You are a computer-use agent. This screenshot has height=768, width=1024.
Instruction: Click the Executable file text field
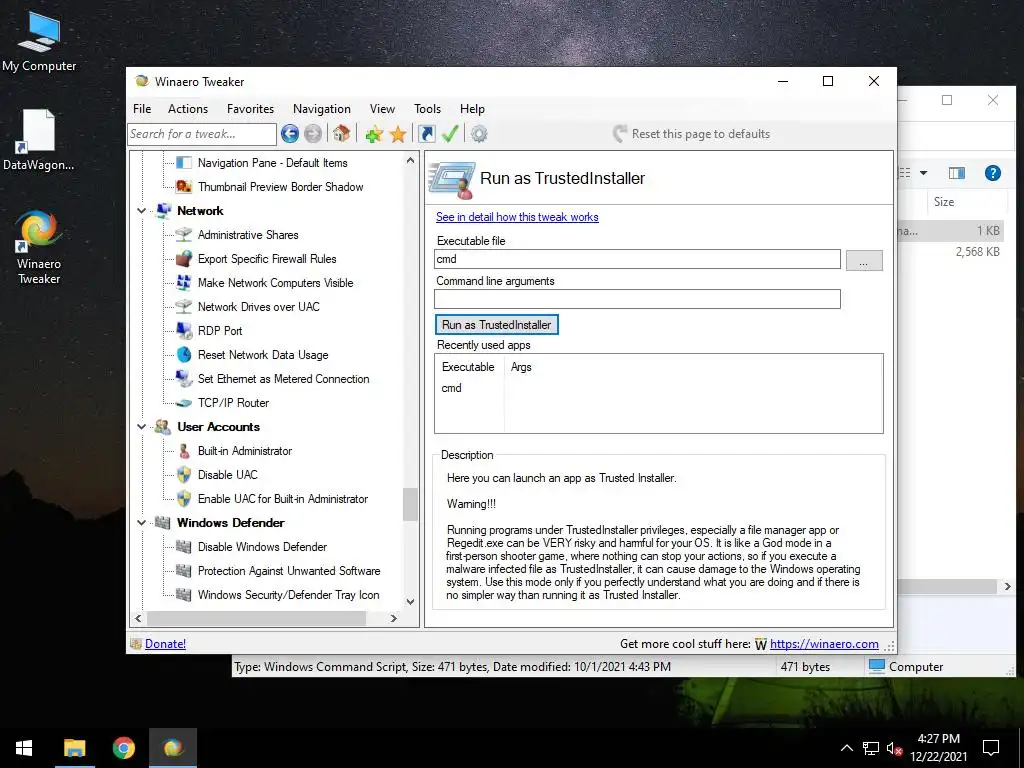coord(637,259)
